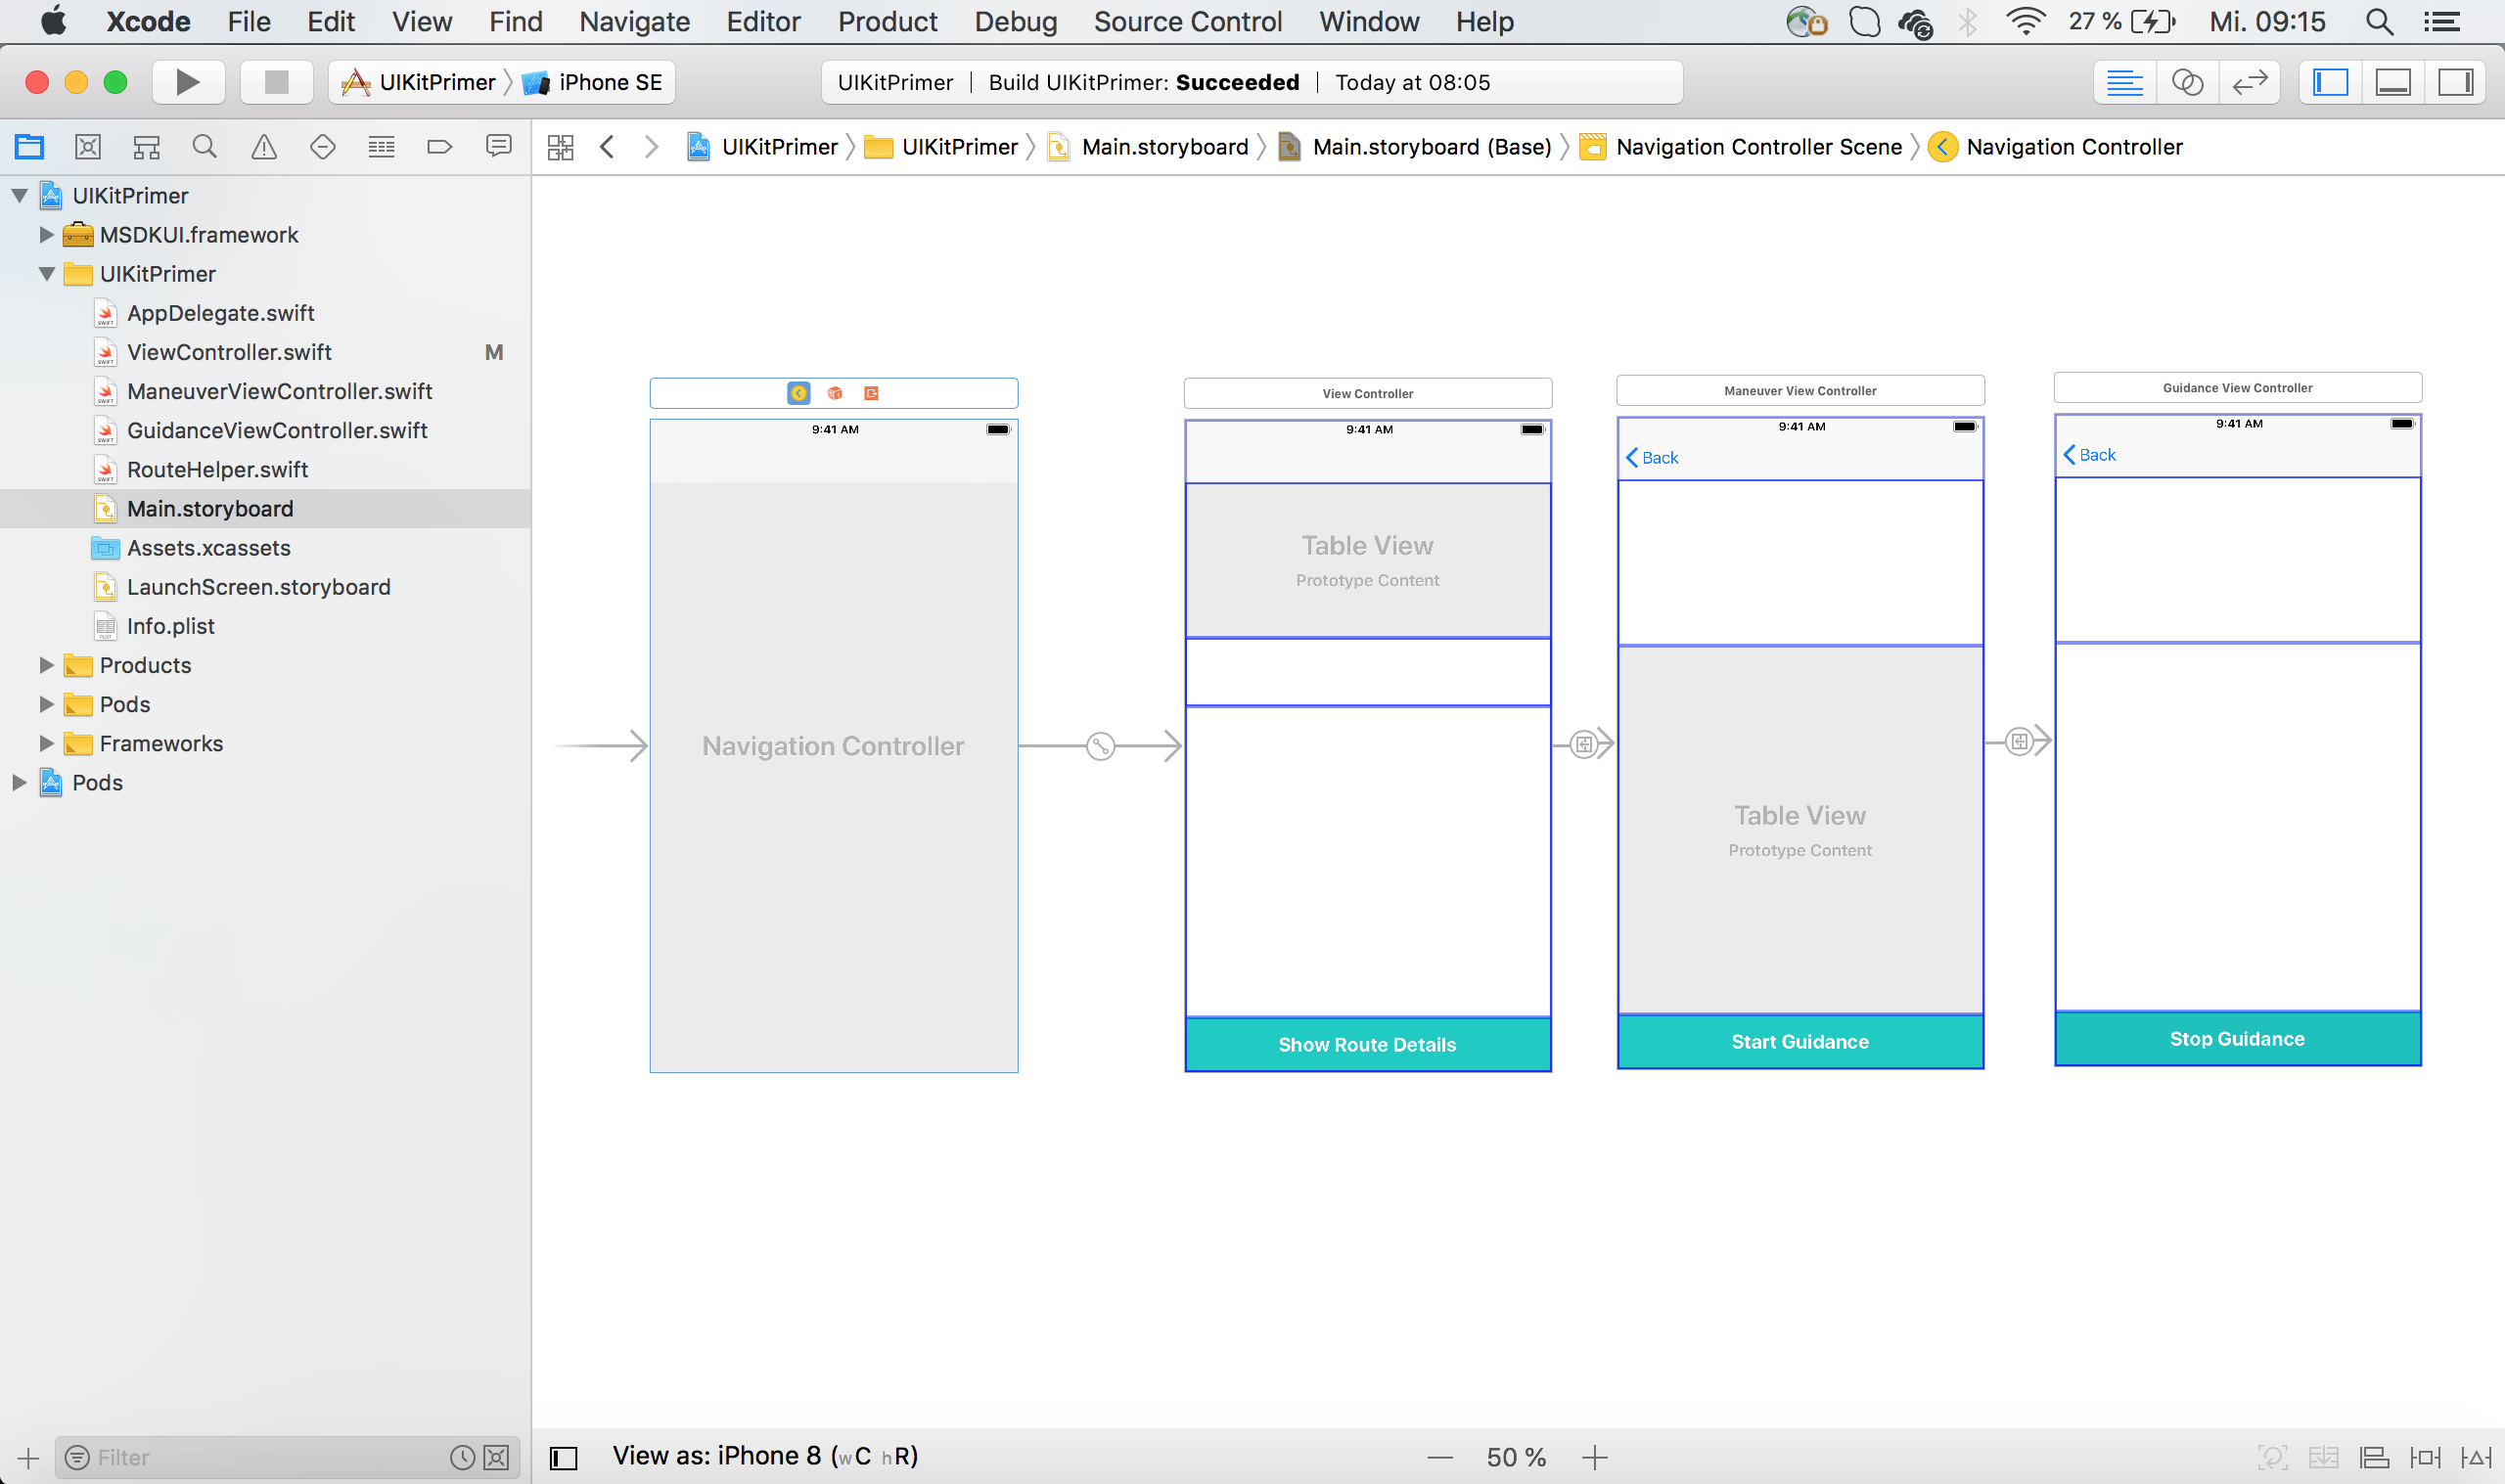Screen dimensions: 2505x1484
Task: Click the Update Frames canvas button
Action: click(x=2272, y=1458)
